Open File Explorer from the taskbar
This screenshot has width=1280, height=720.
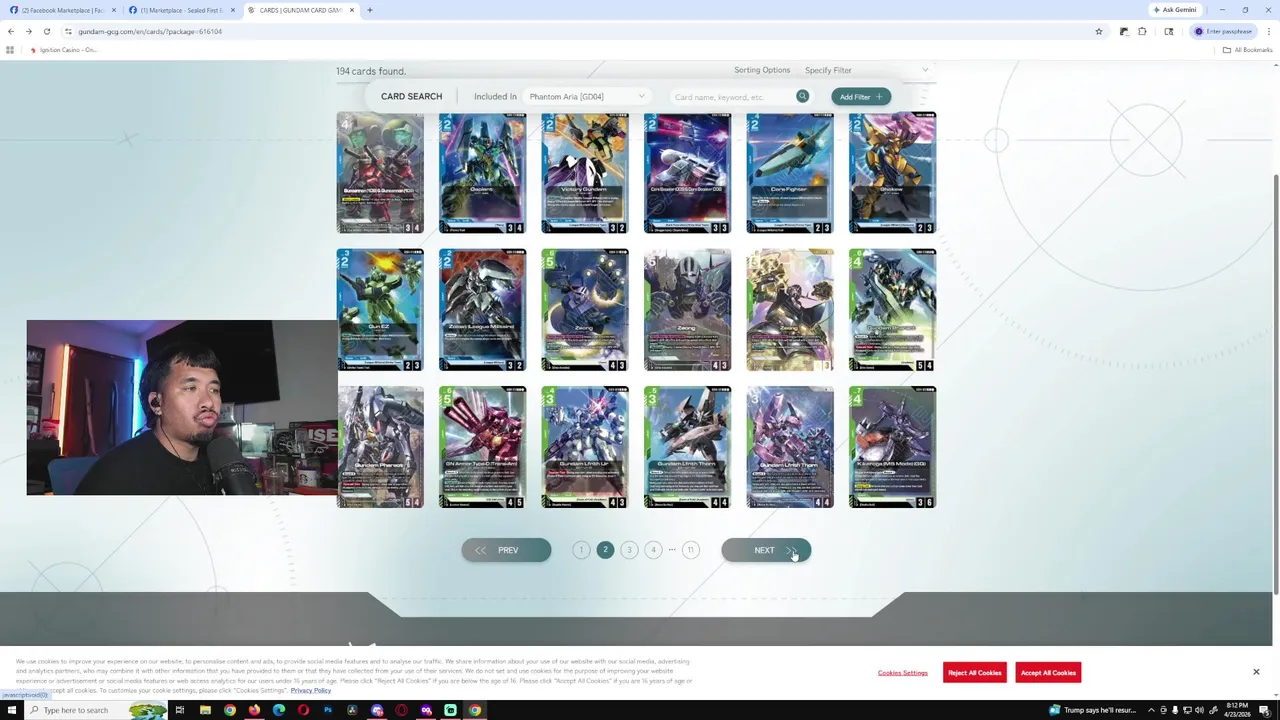click(205, 710)
